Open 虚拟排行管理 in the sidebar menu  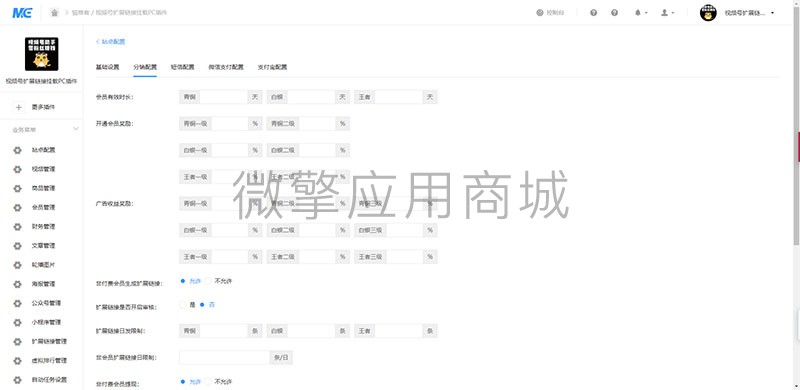(x=49, y=360)
